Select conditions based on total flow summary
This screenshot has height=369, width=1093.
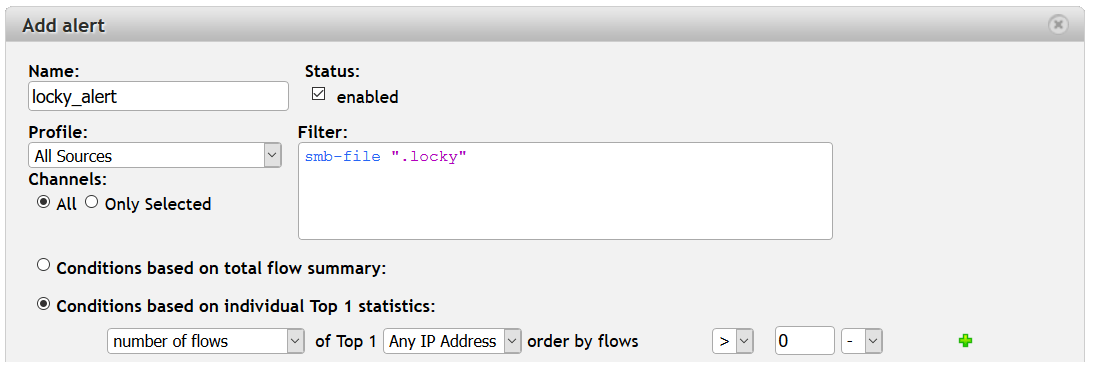click(x=44, y=265)
